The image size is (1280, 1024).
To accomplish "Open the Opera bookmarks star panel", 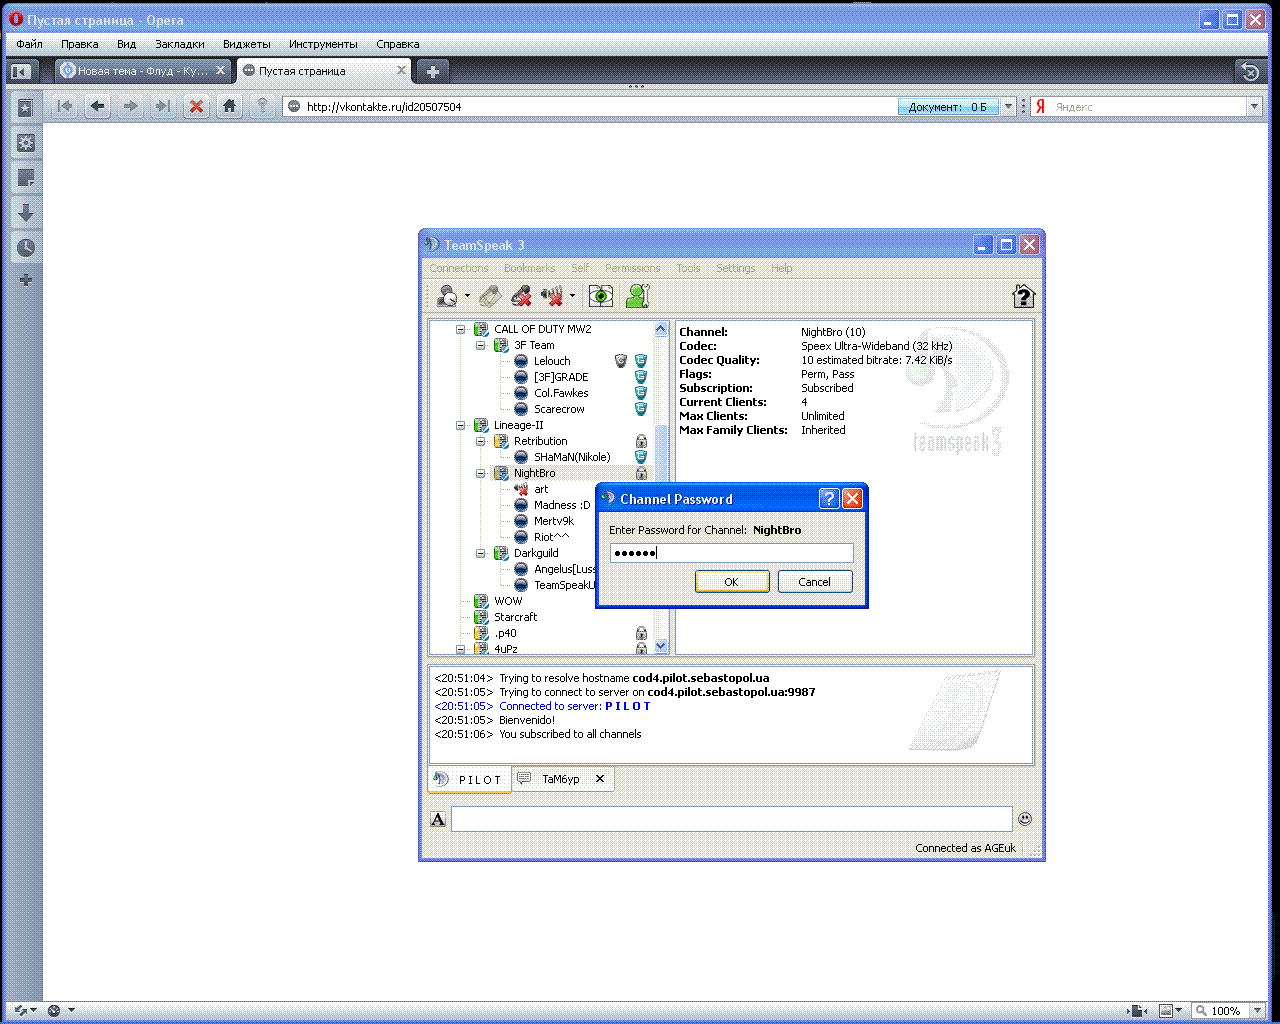I will 26,108.
